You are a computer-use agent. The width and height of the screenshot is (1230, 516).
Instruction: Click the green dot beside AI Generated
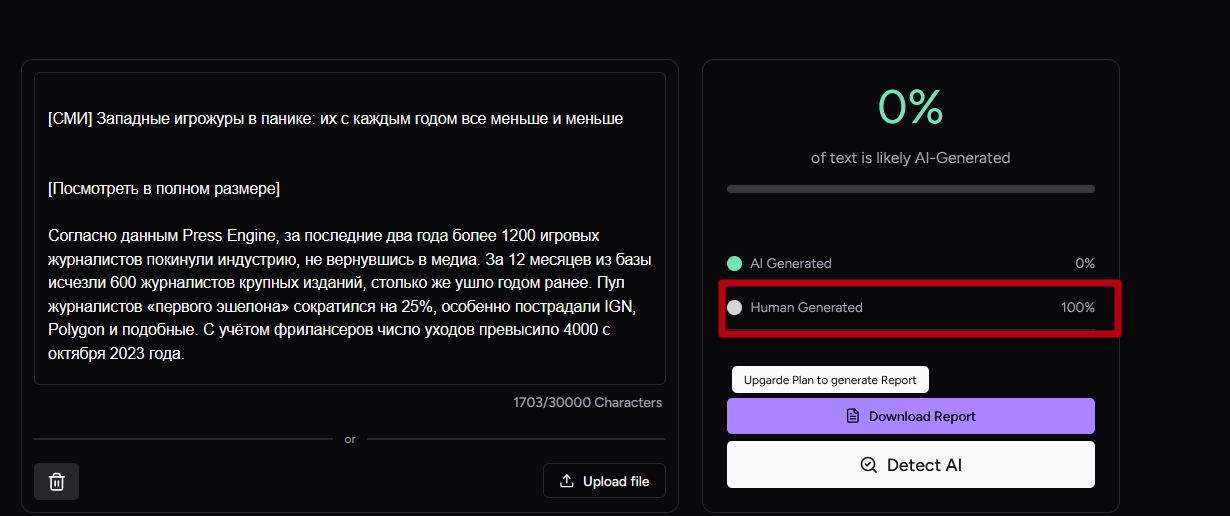tap(734, 263)
